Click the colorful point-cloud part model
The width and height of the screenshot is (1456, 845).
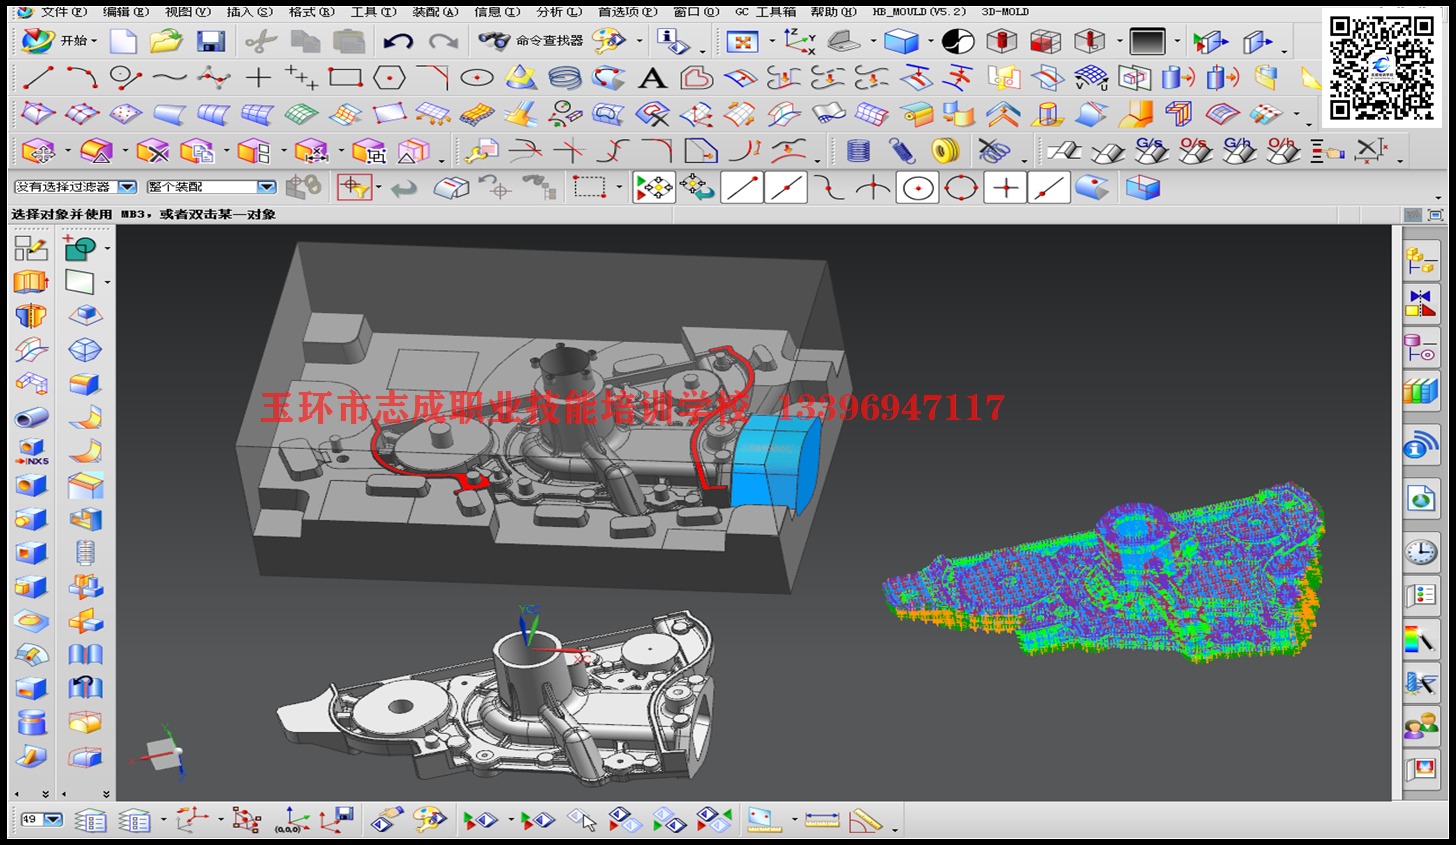(x=1105, y=572)
